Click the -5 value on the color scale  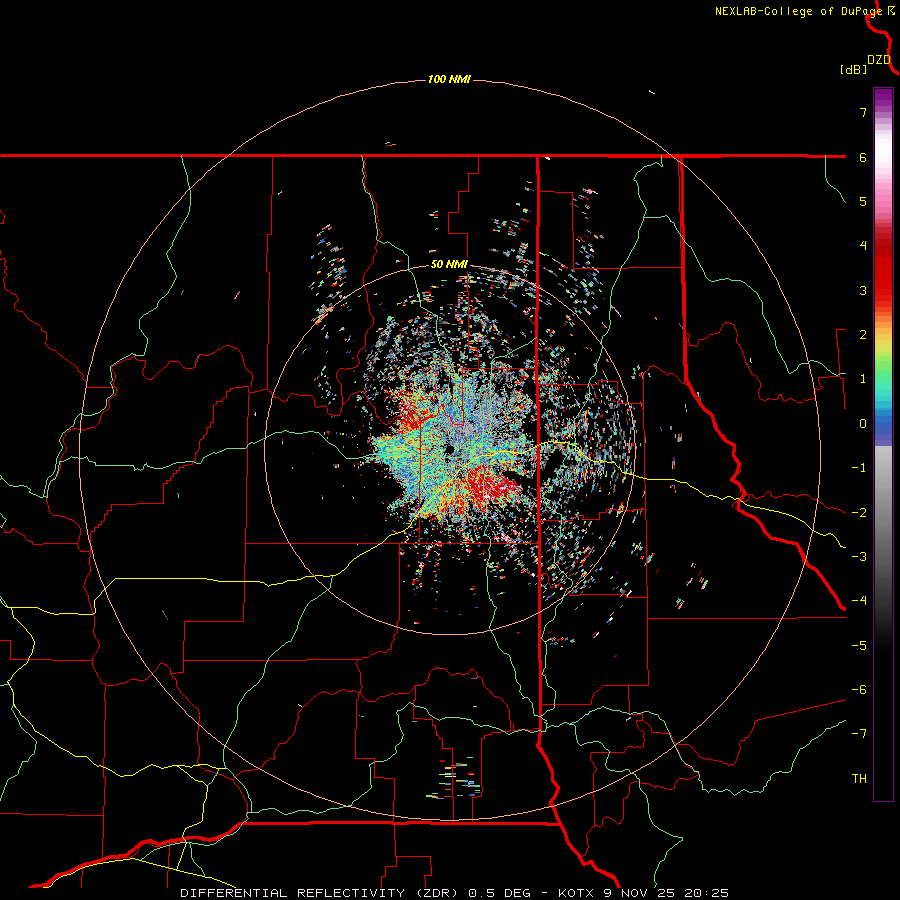pos(859,646)
